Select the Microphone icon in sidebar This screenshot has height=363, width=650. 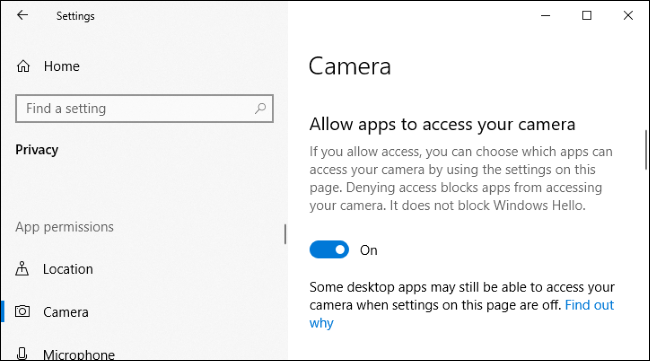[x=22, y=353]
